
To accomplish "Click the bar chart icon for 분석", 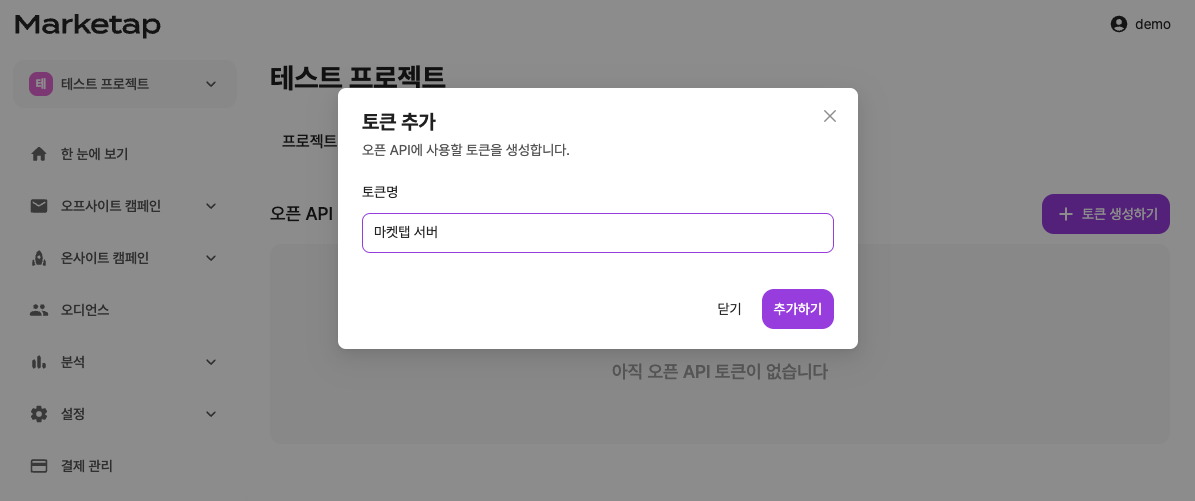I will point(39,362).
